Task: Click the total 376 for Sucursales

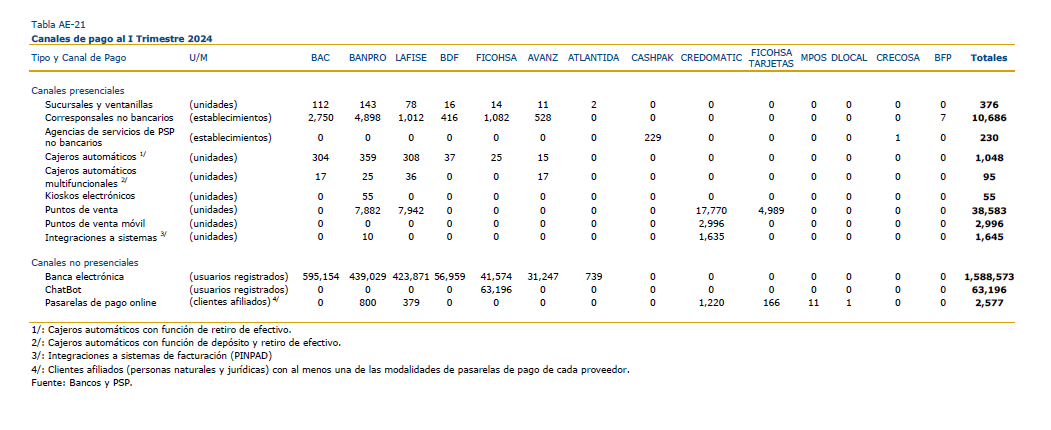Action: 989,105
